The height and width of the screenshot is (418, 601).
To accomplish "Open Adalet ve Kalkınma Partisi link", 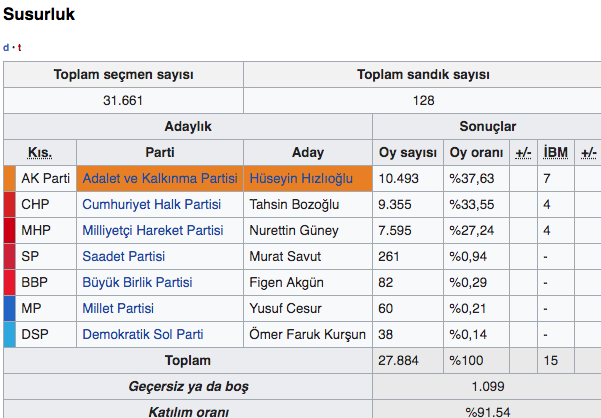I will tap(160, 179).
